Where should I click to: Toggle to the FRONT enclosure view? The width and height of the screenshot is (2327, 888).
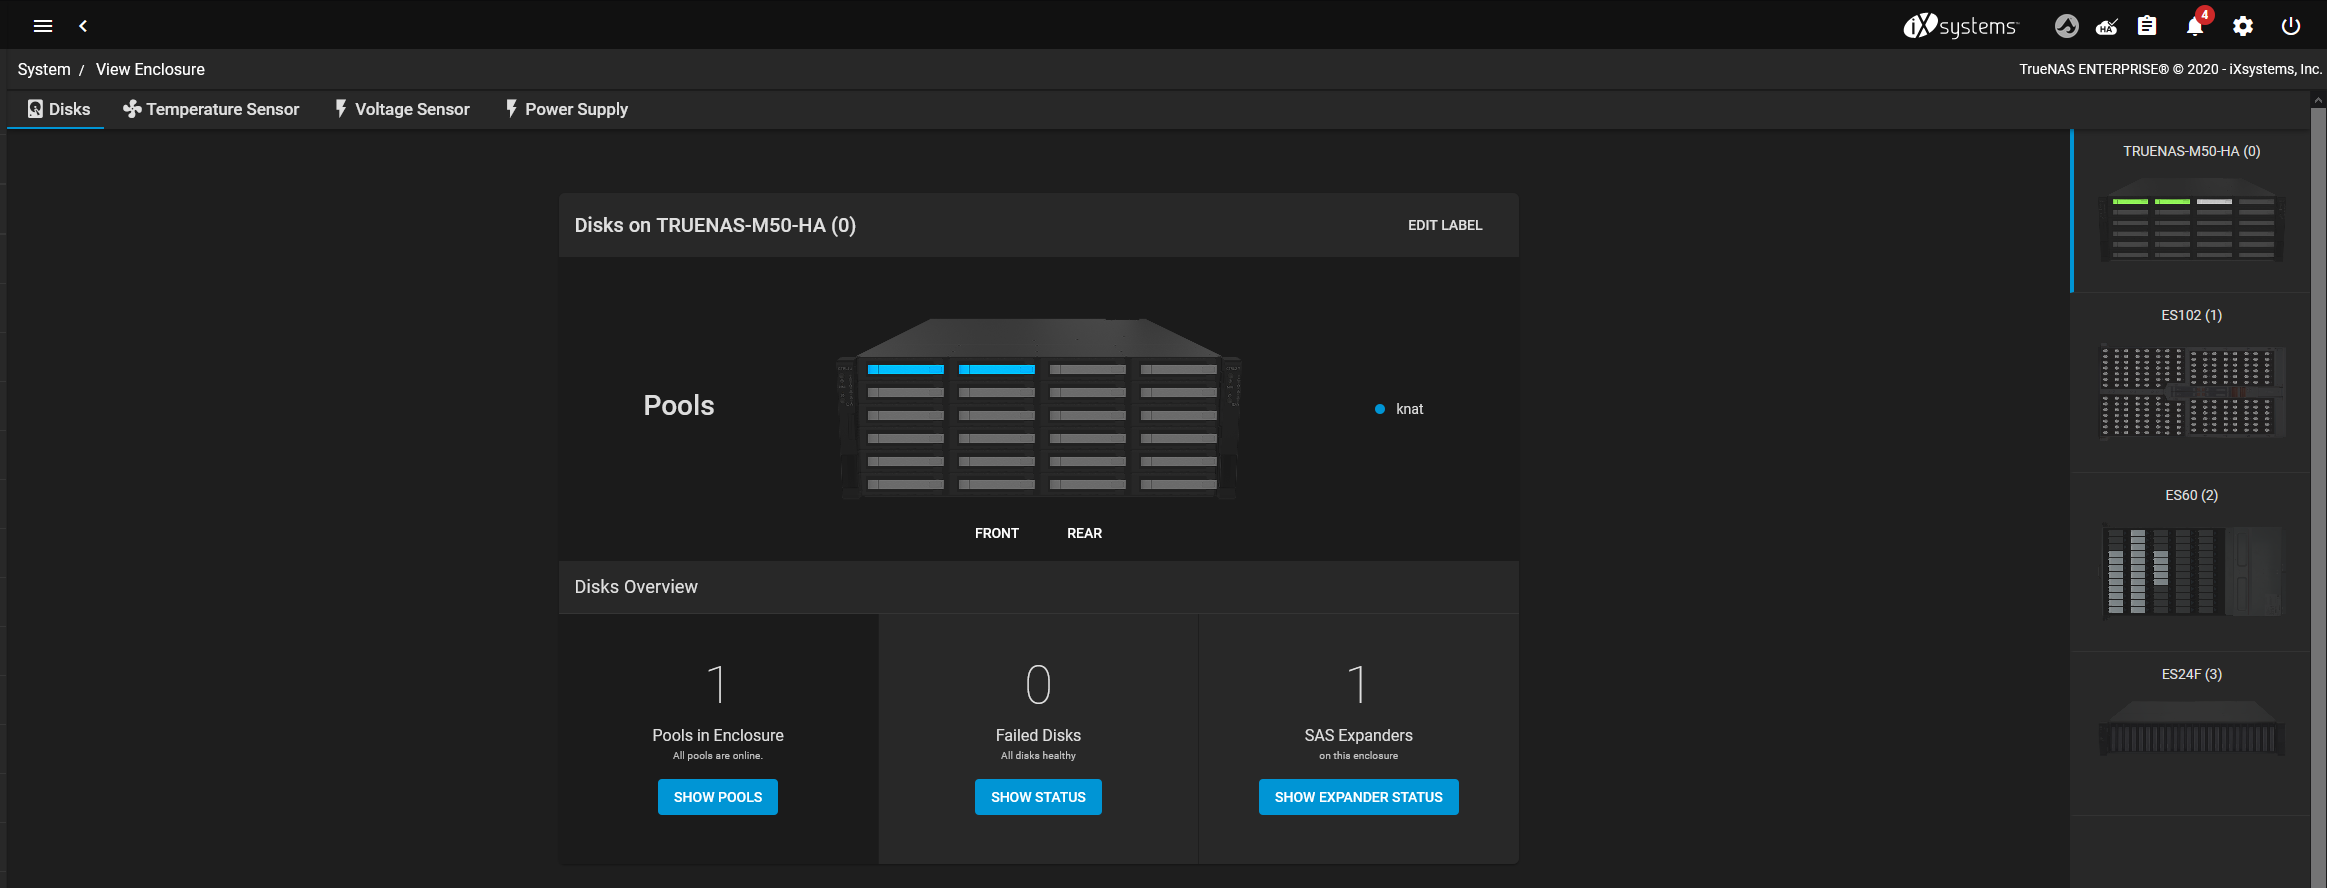pos(996,533)
